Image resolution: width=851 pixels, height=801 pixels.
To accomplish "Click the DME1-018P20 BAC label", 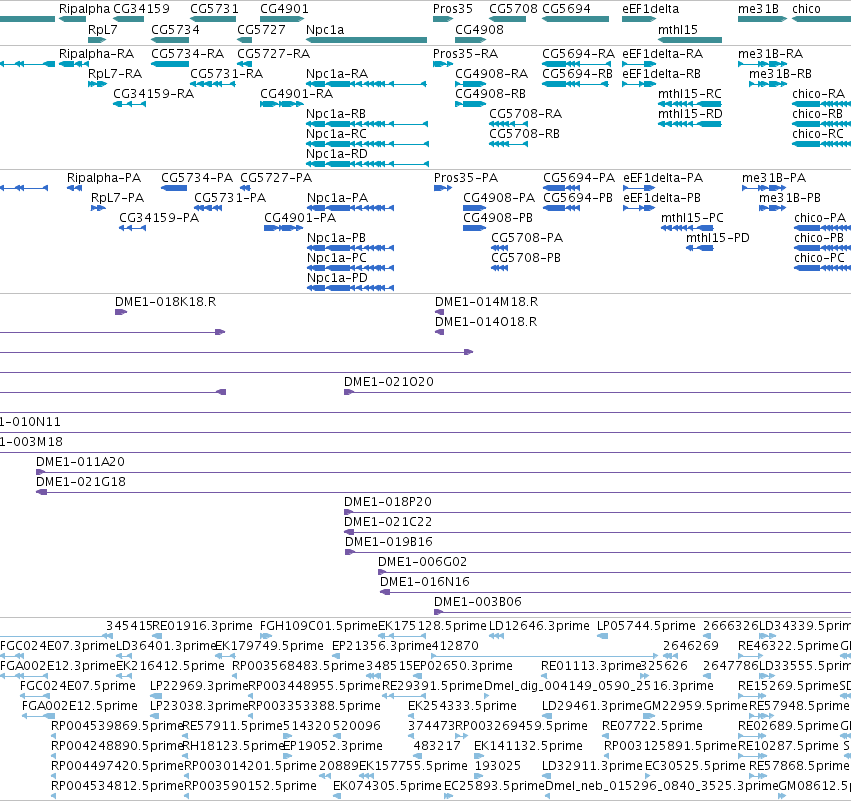I will tap(388, 502).
